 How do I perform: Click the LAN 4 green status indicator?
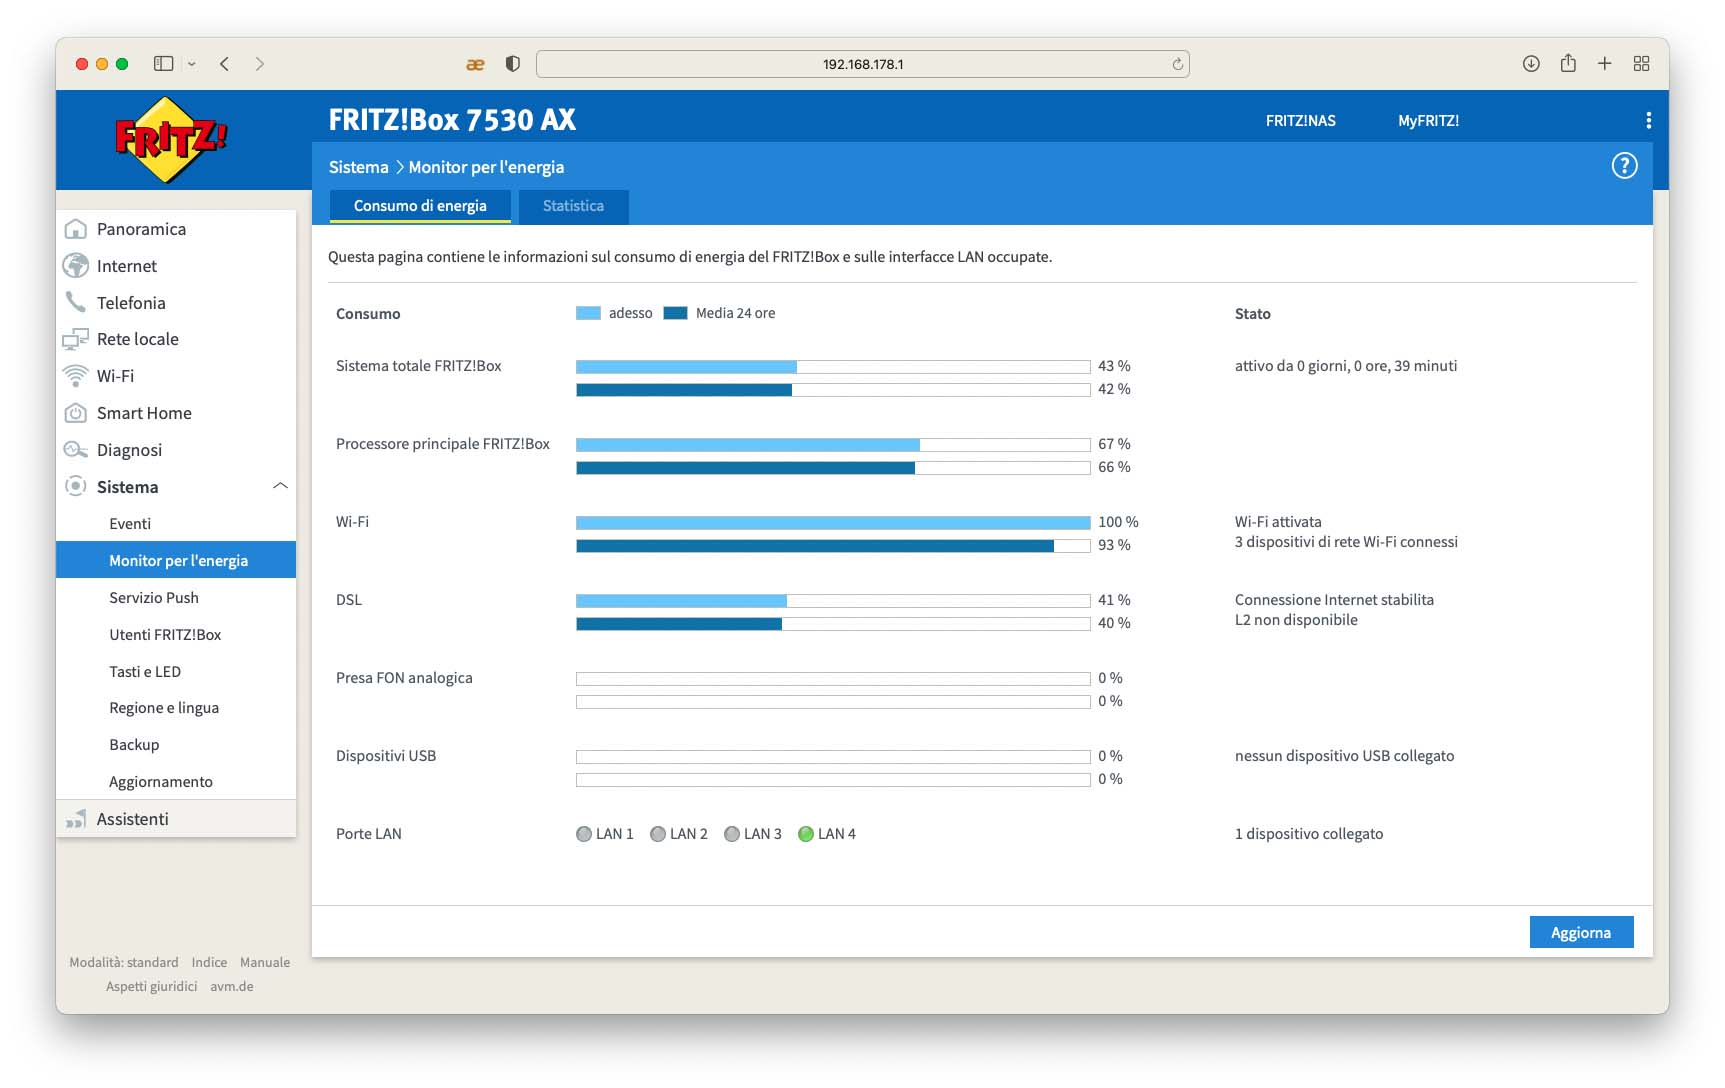806,834
